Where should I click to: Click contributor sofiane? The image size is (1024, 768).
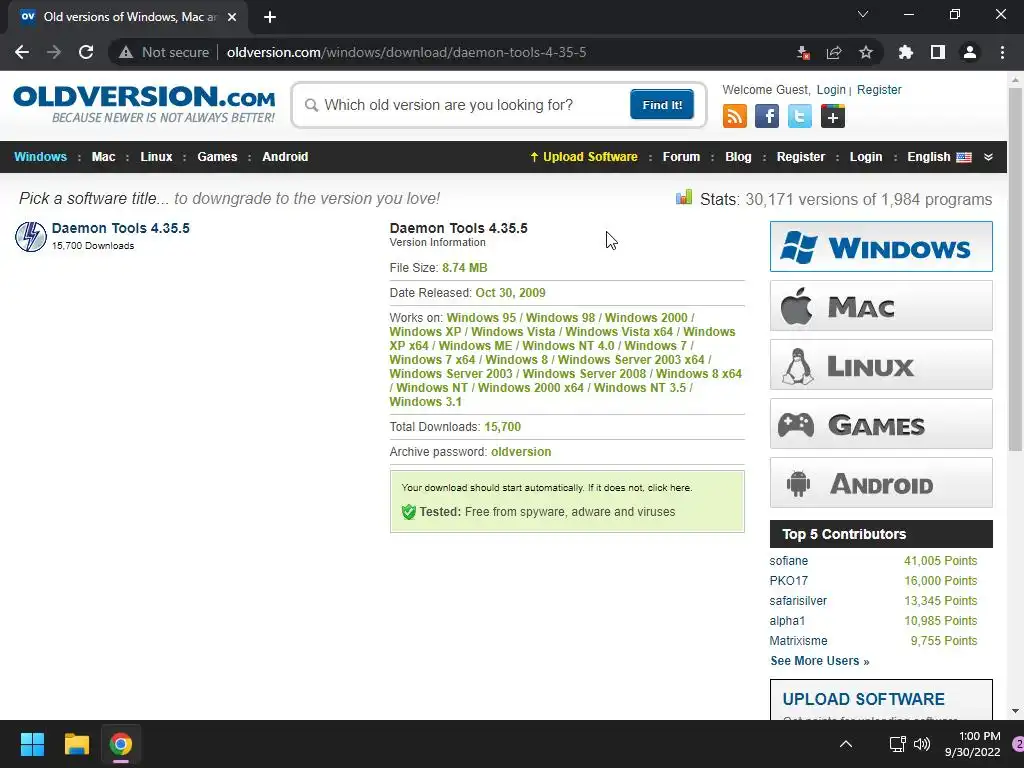[x=788, y=561]
